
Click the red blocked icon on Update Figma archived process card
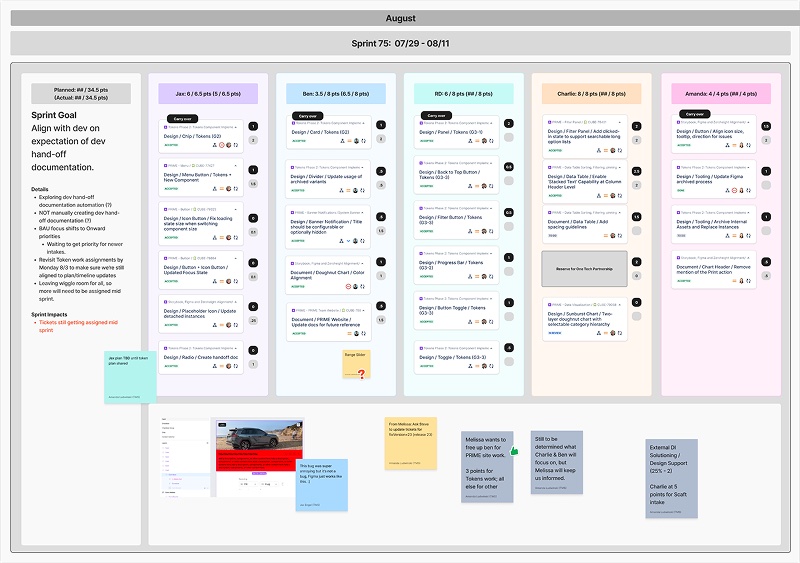(735, 190)
